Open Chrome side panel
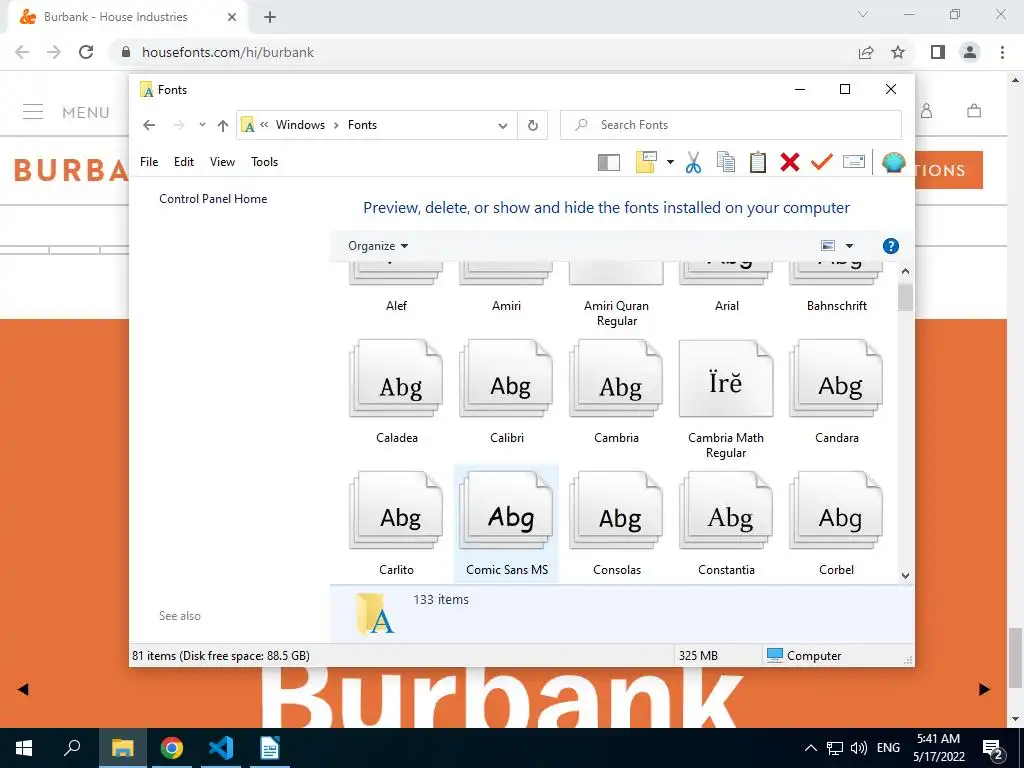This screenshot has width=1024, height=768. click(938, 52)
